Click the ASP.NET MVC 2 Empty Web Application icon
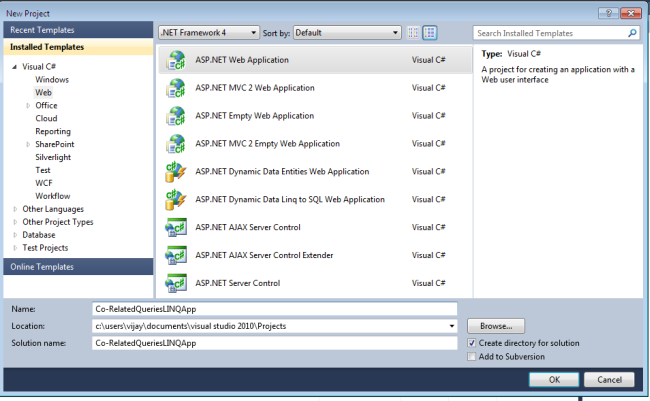Image resolution: width=650 pixels, height=401 pixels. [176, 144]
